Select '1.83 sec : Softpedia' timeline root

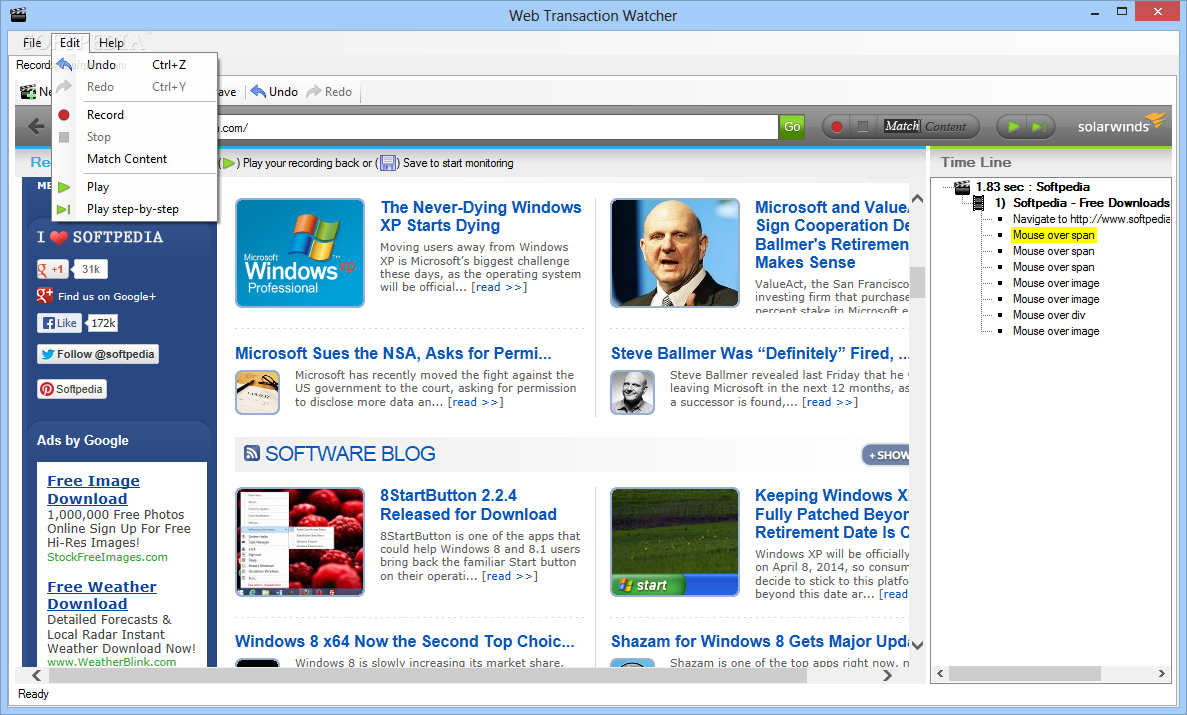tap(1033, 187)
